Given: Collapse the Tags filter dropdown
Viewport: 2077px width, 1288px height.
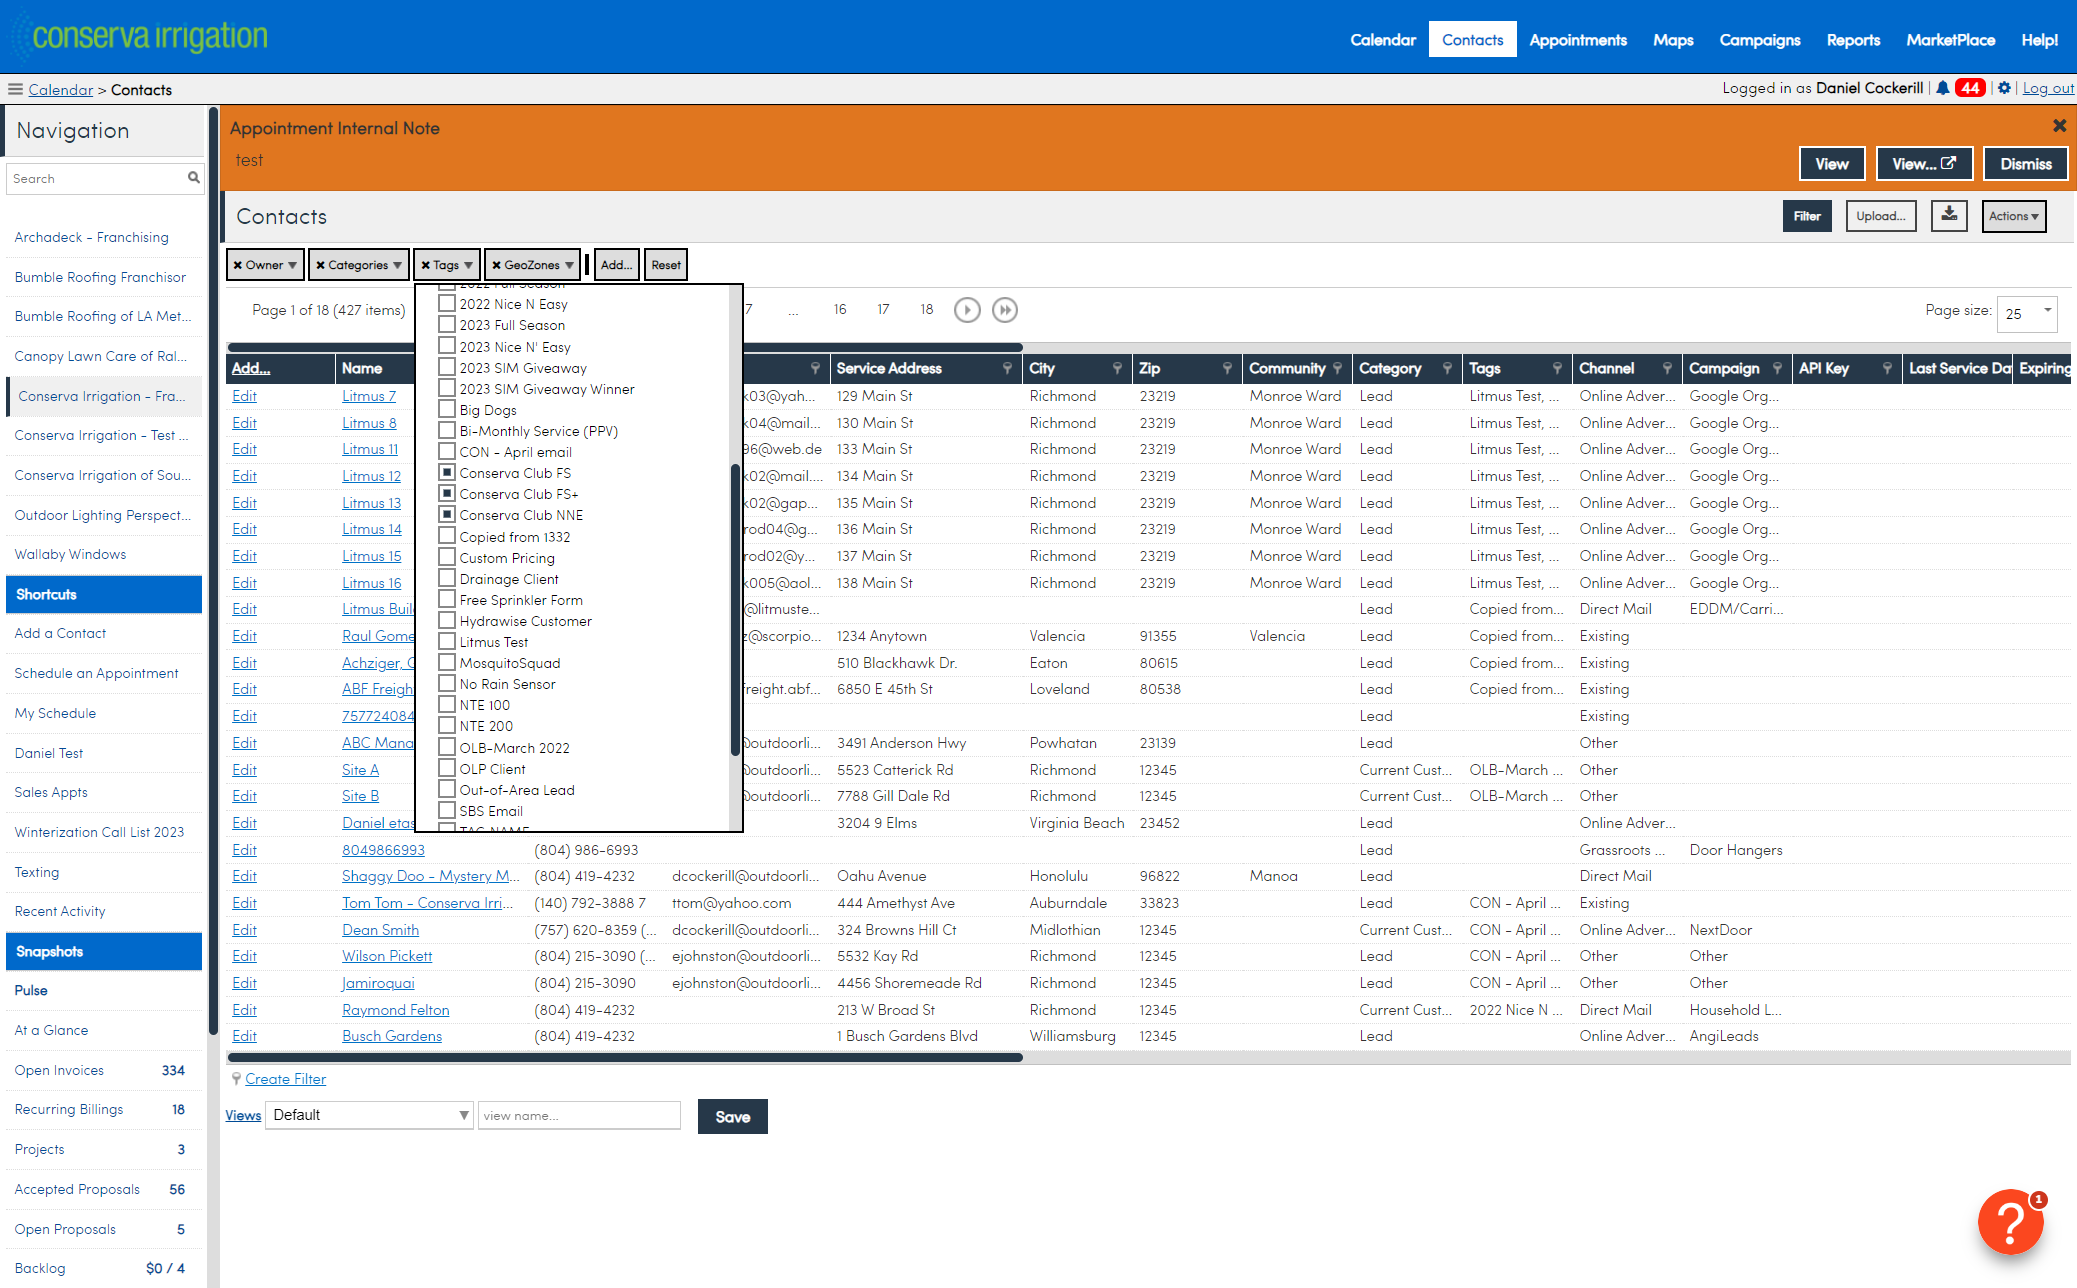Looking at the screenshot, I should click(x=468, y=265).
